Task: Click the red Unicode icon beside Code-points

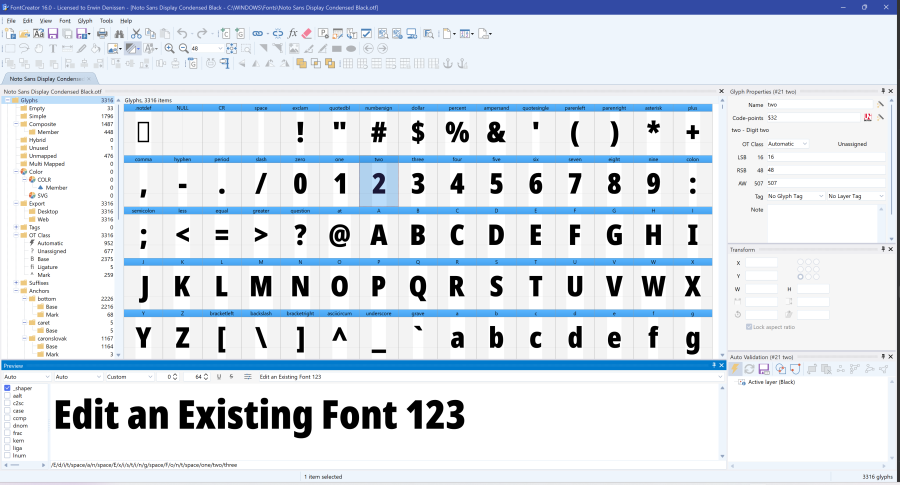Action: tap(867, 118)
